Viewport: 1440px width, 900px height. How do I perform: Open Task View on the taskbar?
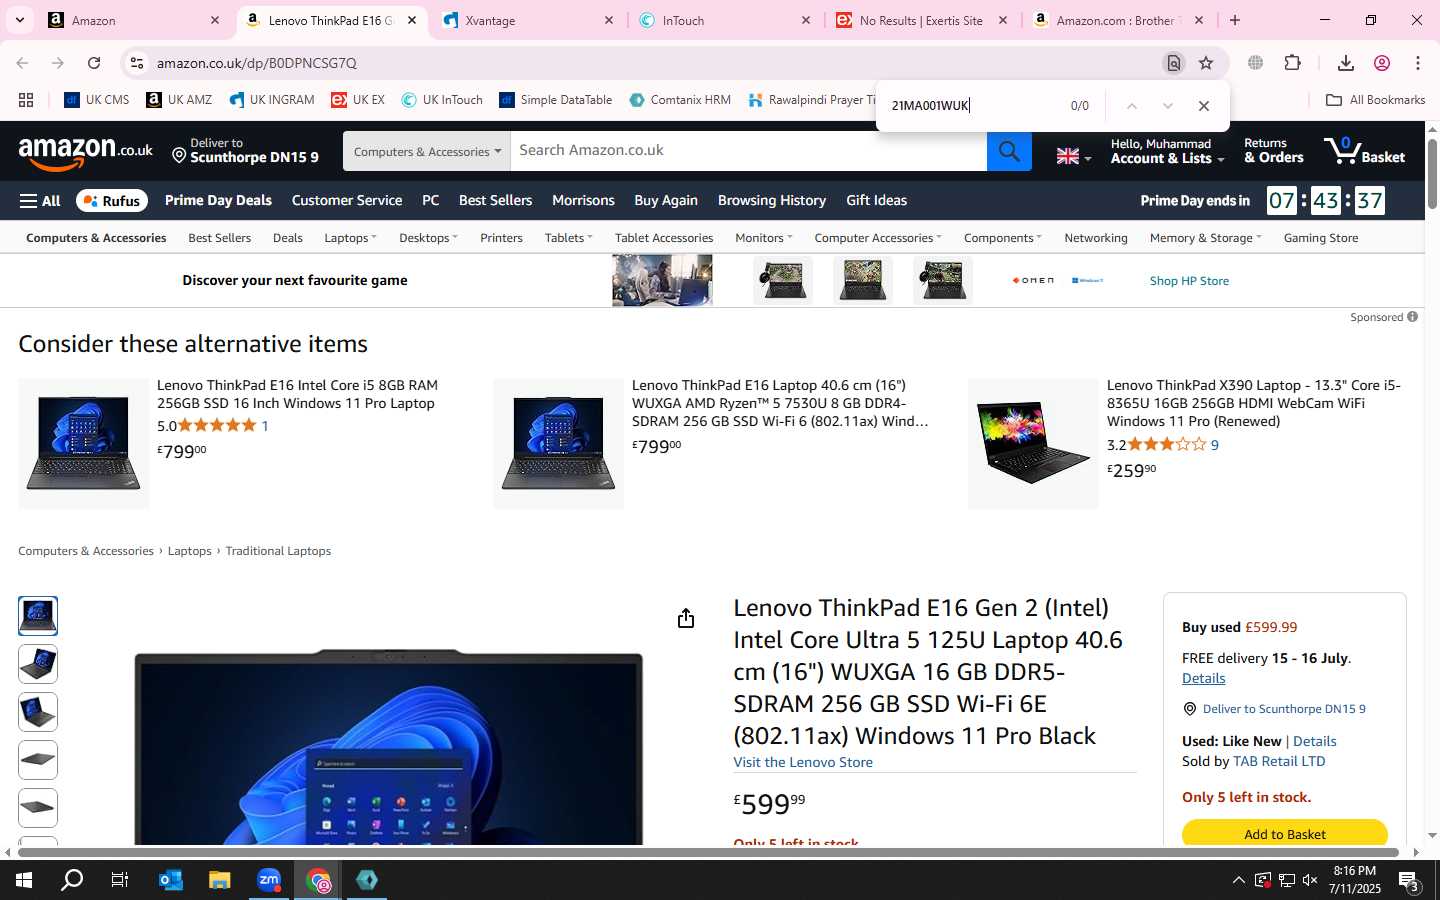coord(120,880)
